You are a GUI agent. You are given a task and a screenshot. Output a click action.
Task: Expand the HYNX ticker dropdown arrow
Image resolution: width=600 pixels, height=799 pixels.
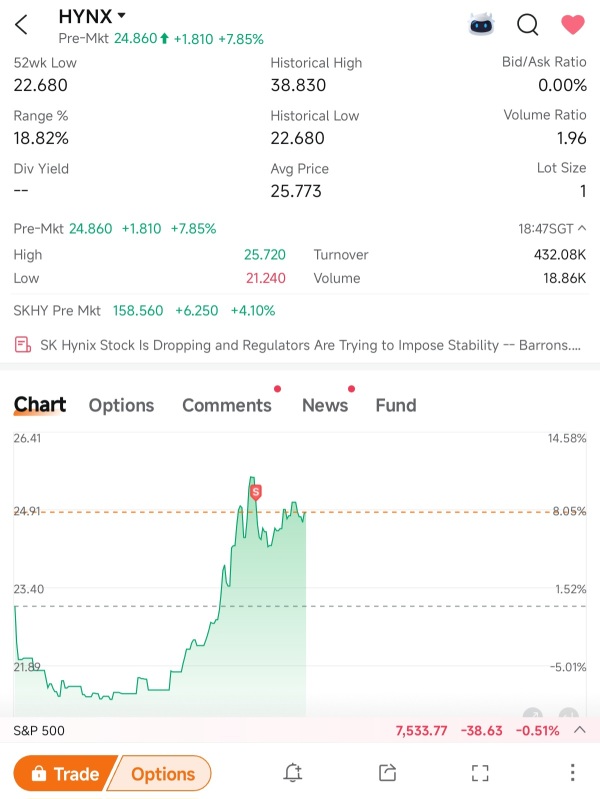(x=121, y=16)
